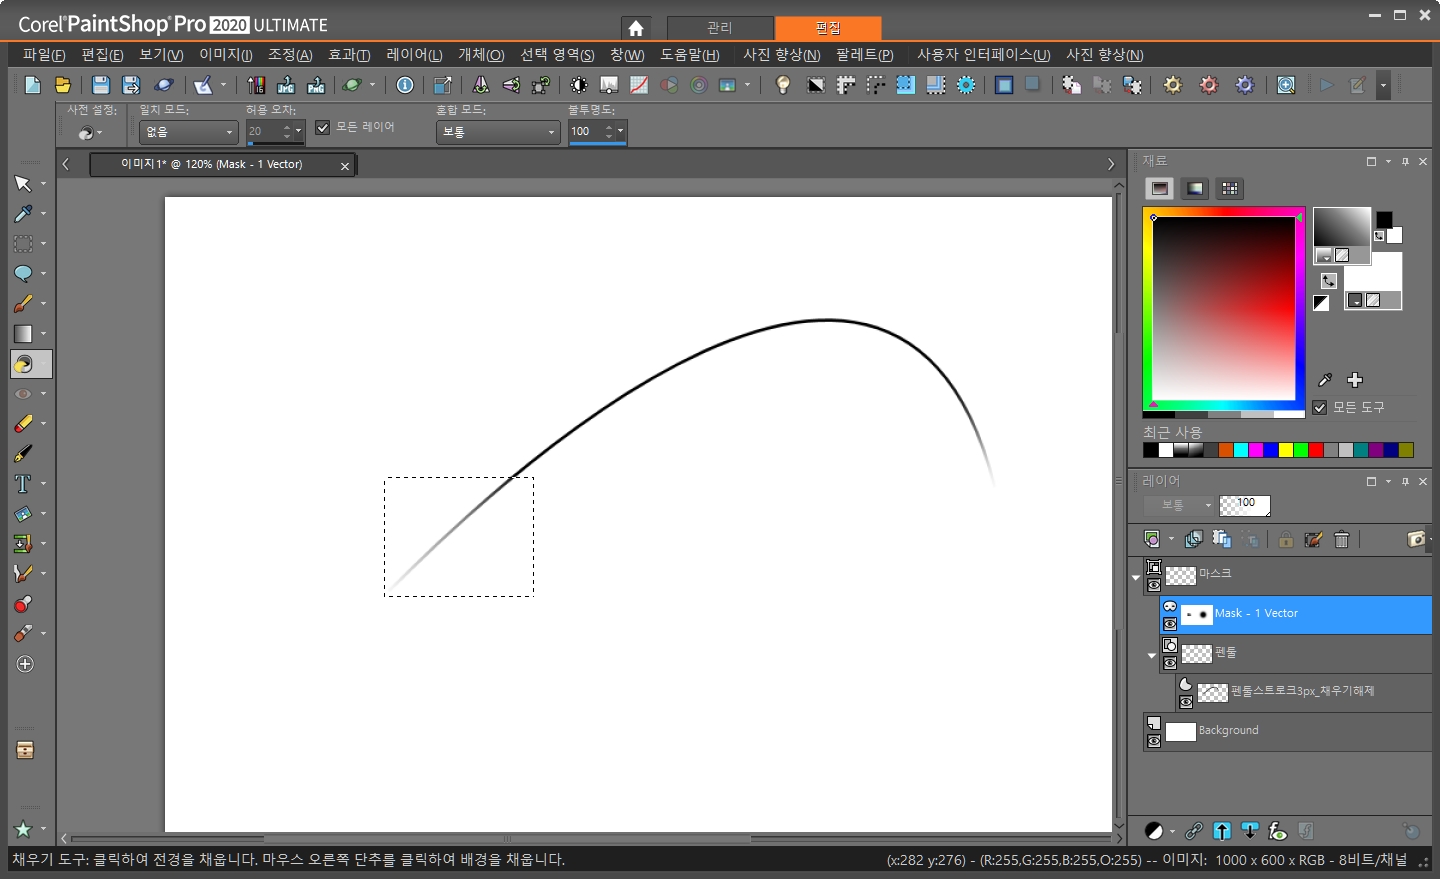This screenshot has width=1440, height=879.
Task: Switch to the 관리 tab
Action: (720, 28)
